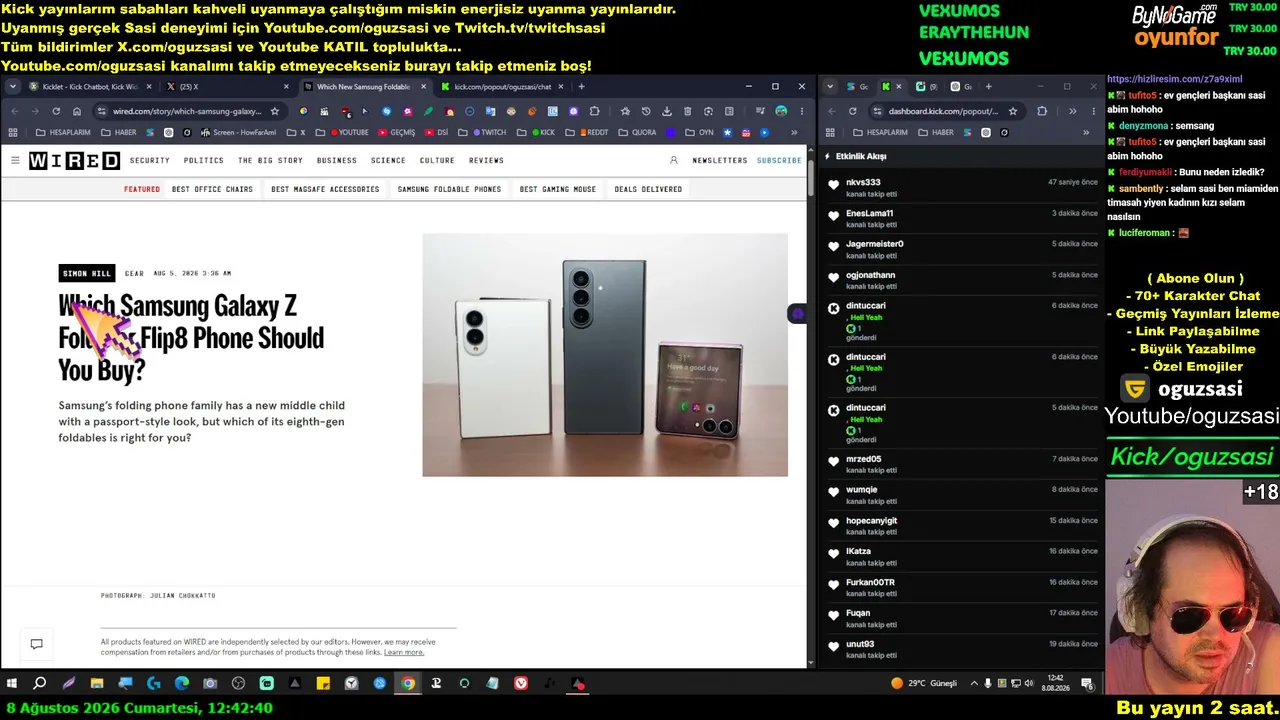The height and width of the screenshot is (720, 1280).
Task: Close the Kicklet tab
Action: pyautogui.click(x=147, y=87)
